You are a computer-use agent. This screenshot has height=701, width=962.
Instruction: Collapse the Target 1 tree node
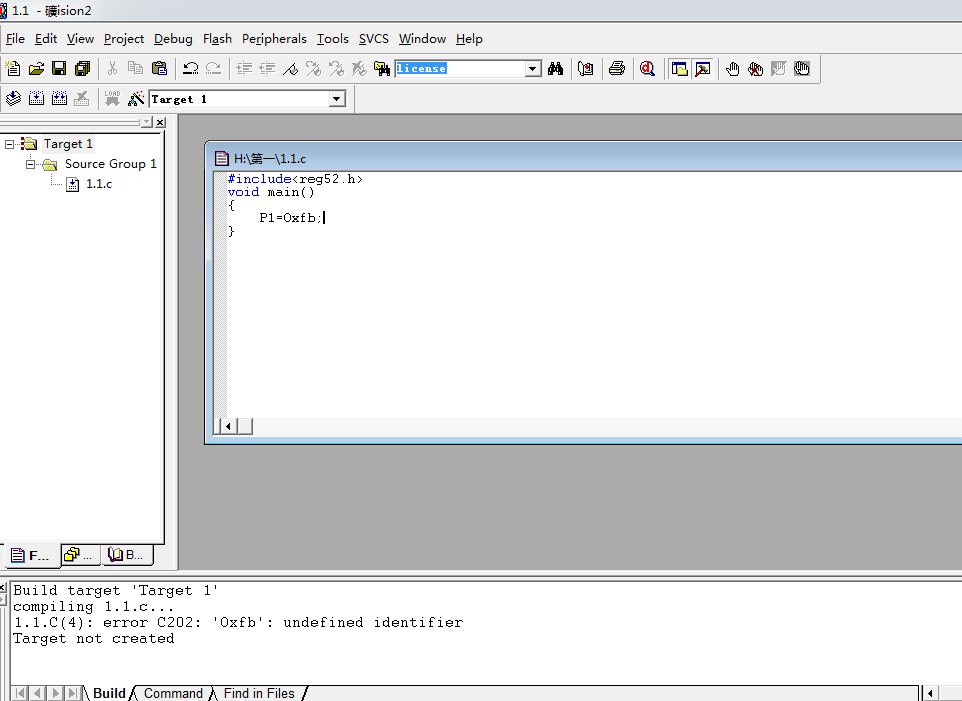click(x=9, y=144)
